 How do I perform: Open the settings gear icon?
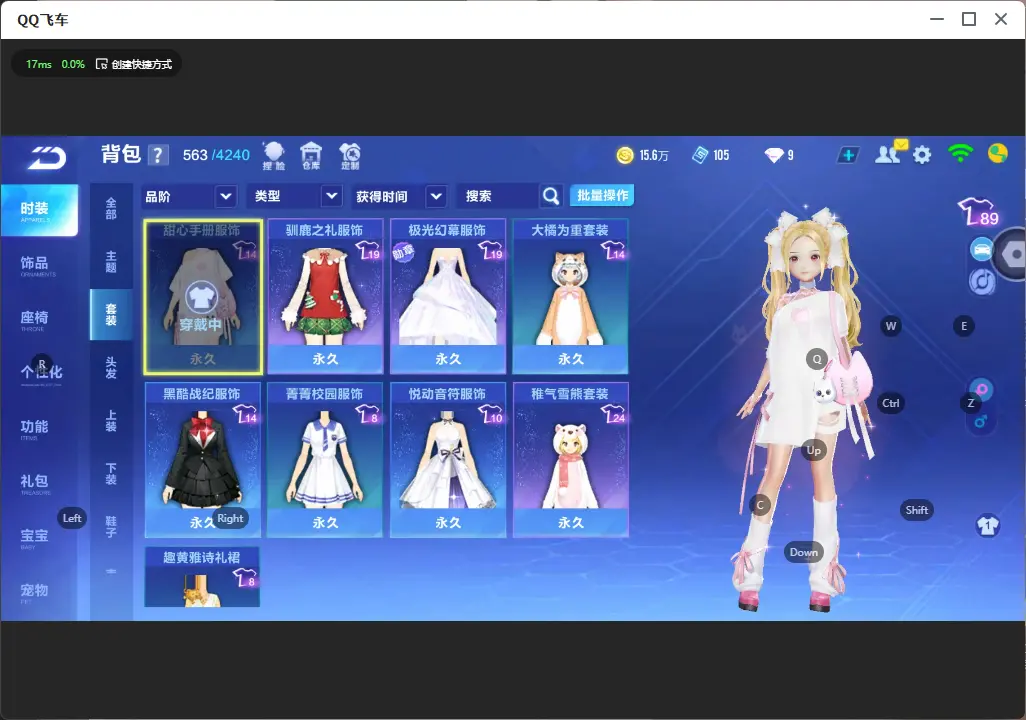point(922,155)
